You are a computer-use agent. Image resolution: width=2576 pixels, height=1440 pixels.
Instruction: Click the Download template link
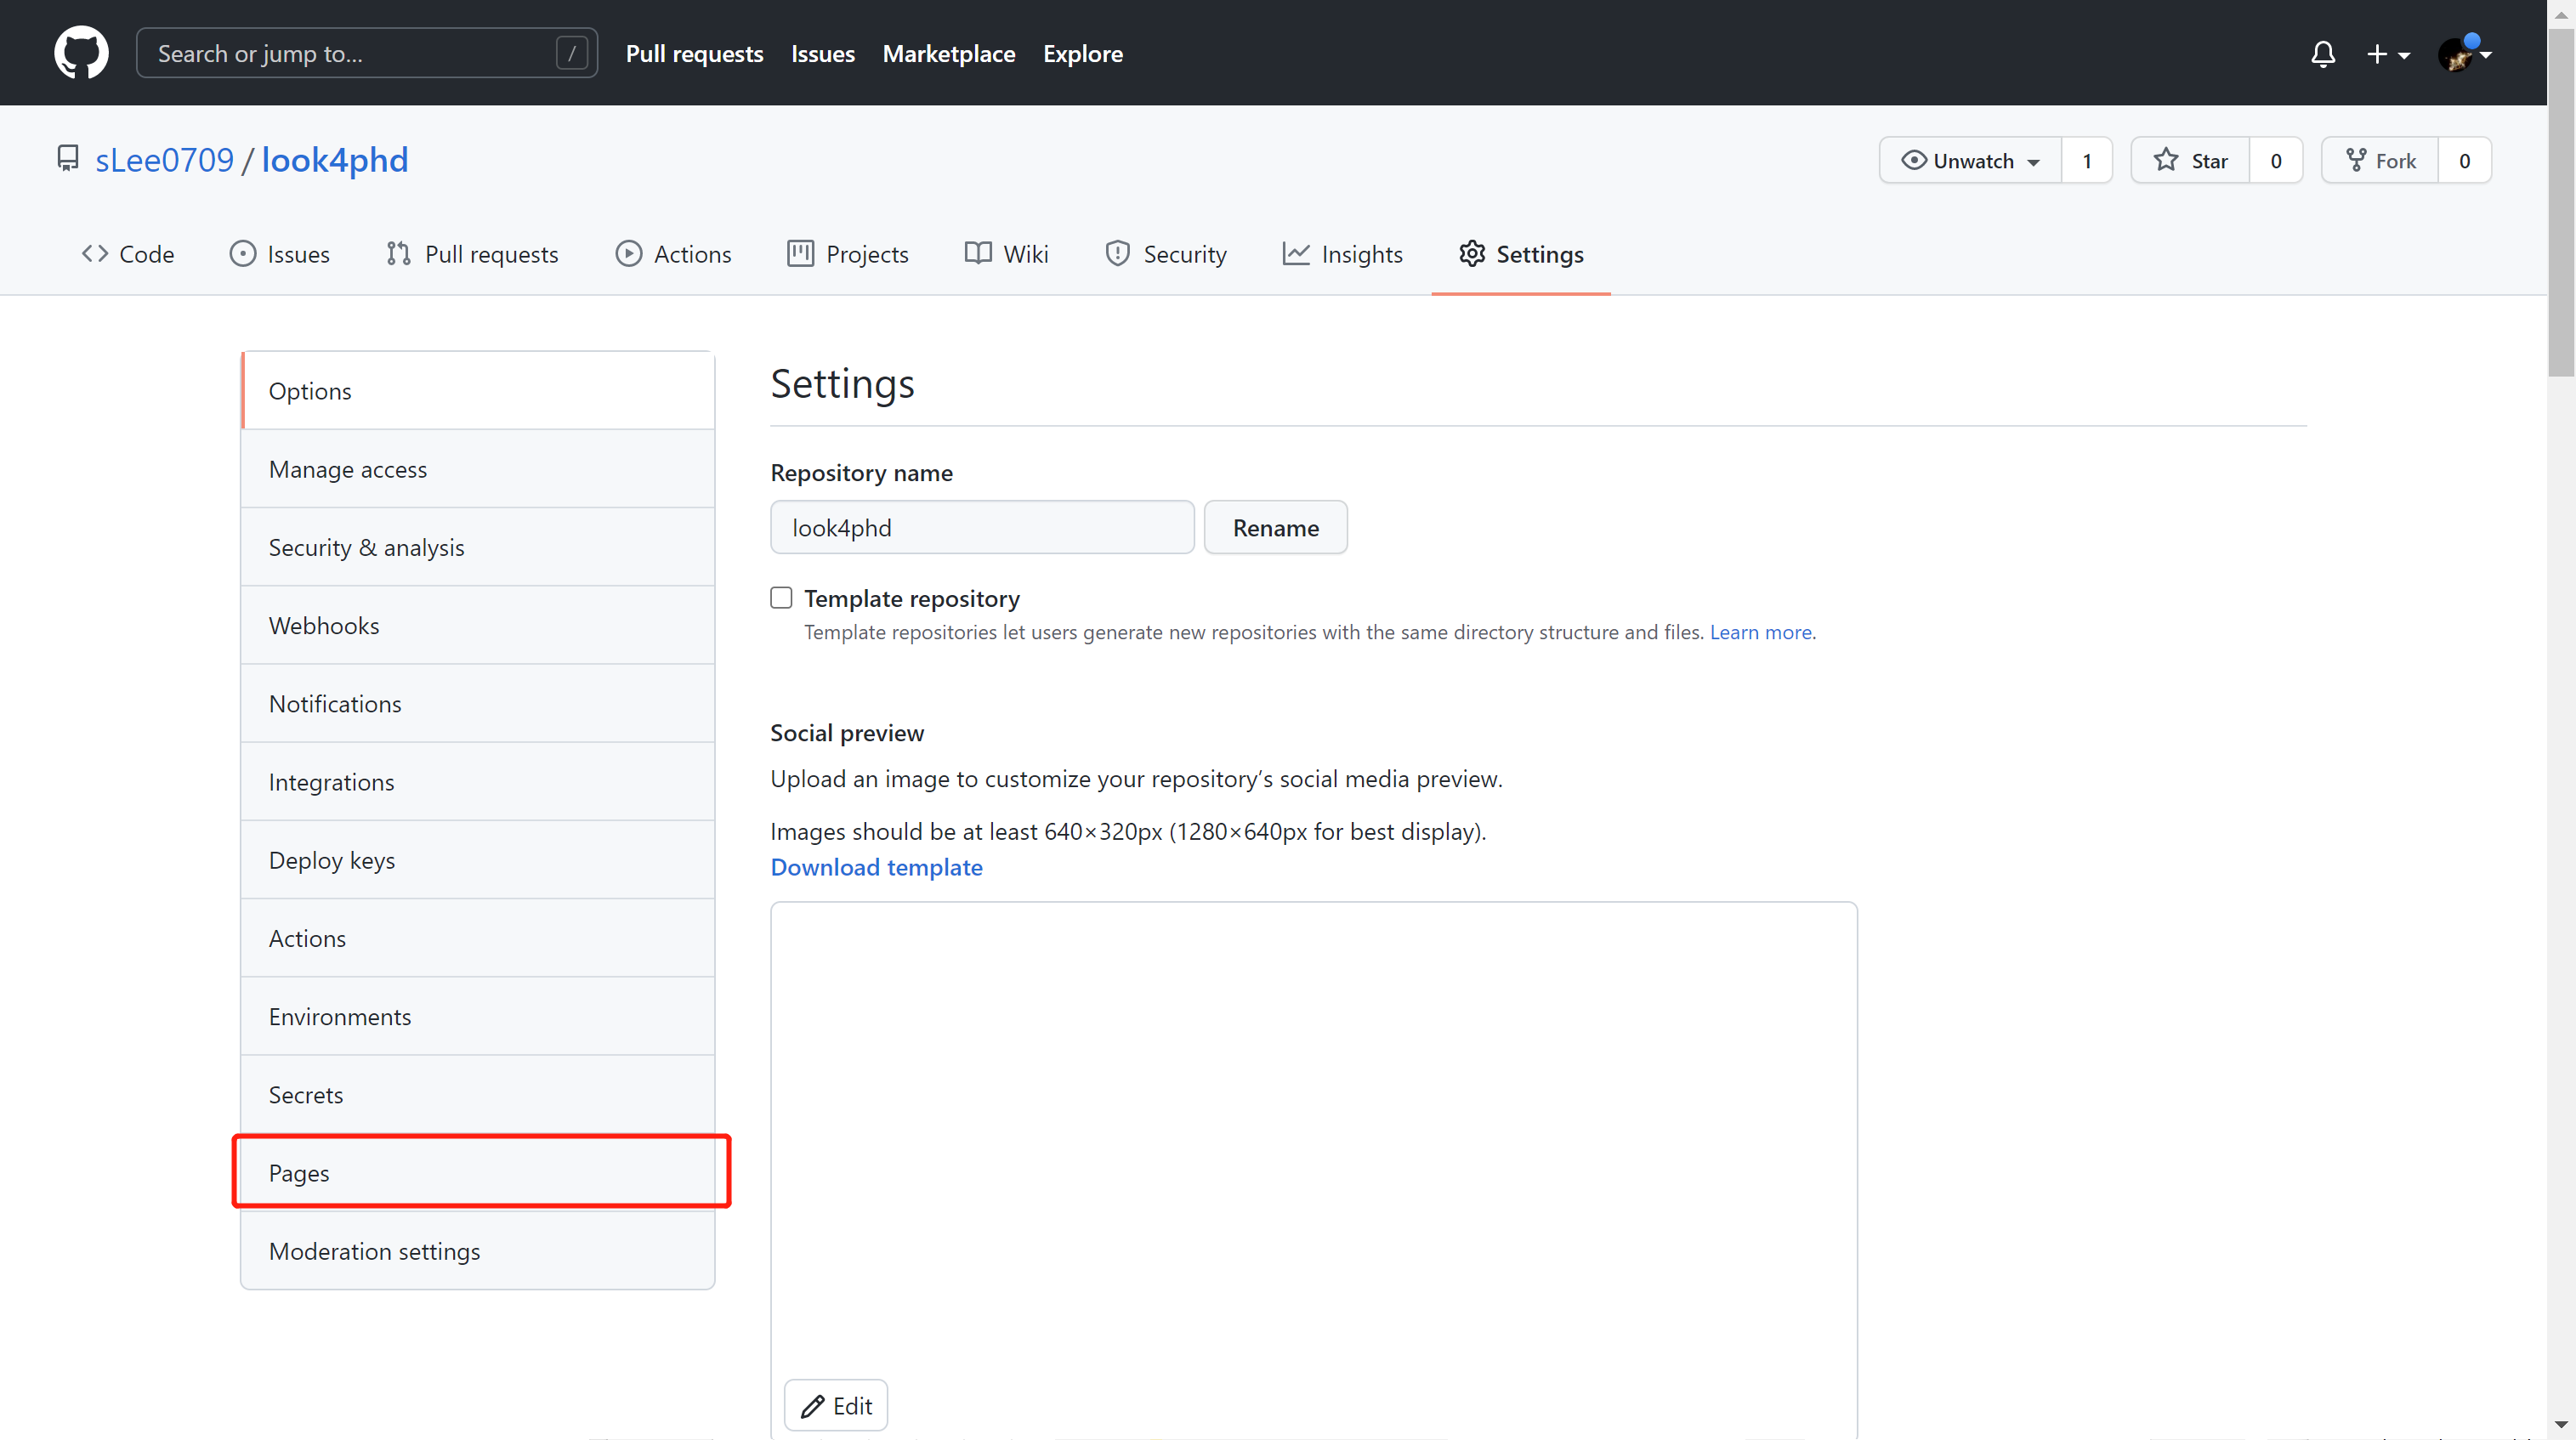pos(876,867)
